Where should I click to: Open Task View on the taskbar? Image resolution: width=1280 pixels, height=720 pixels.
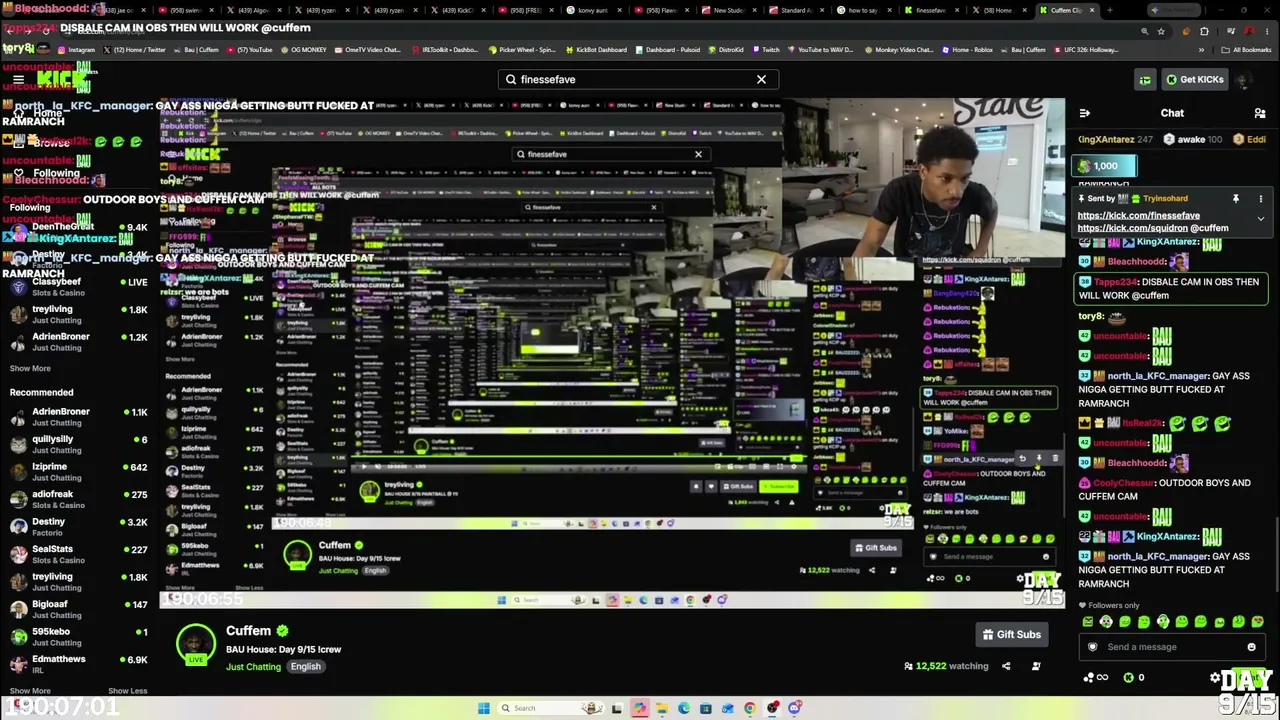617,708
